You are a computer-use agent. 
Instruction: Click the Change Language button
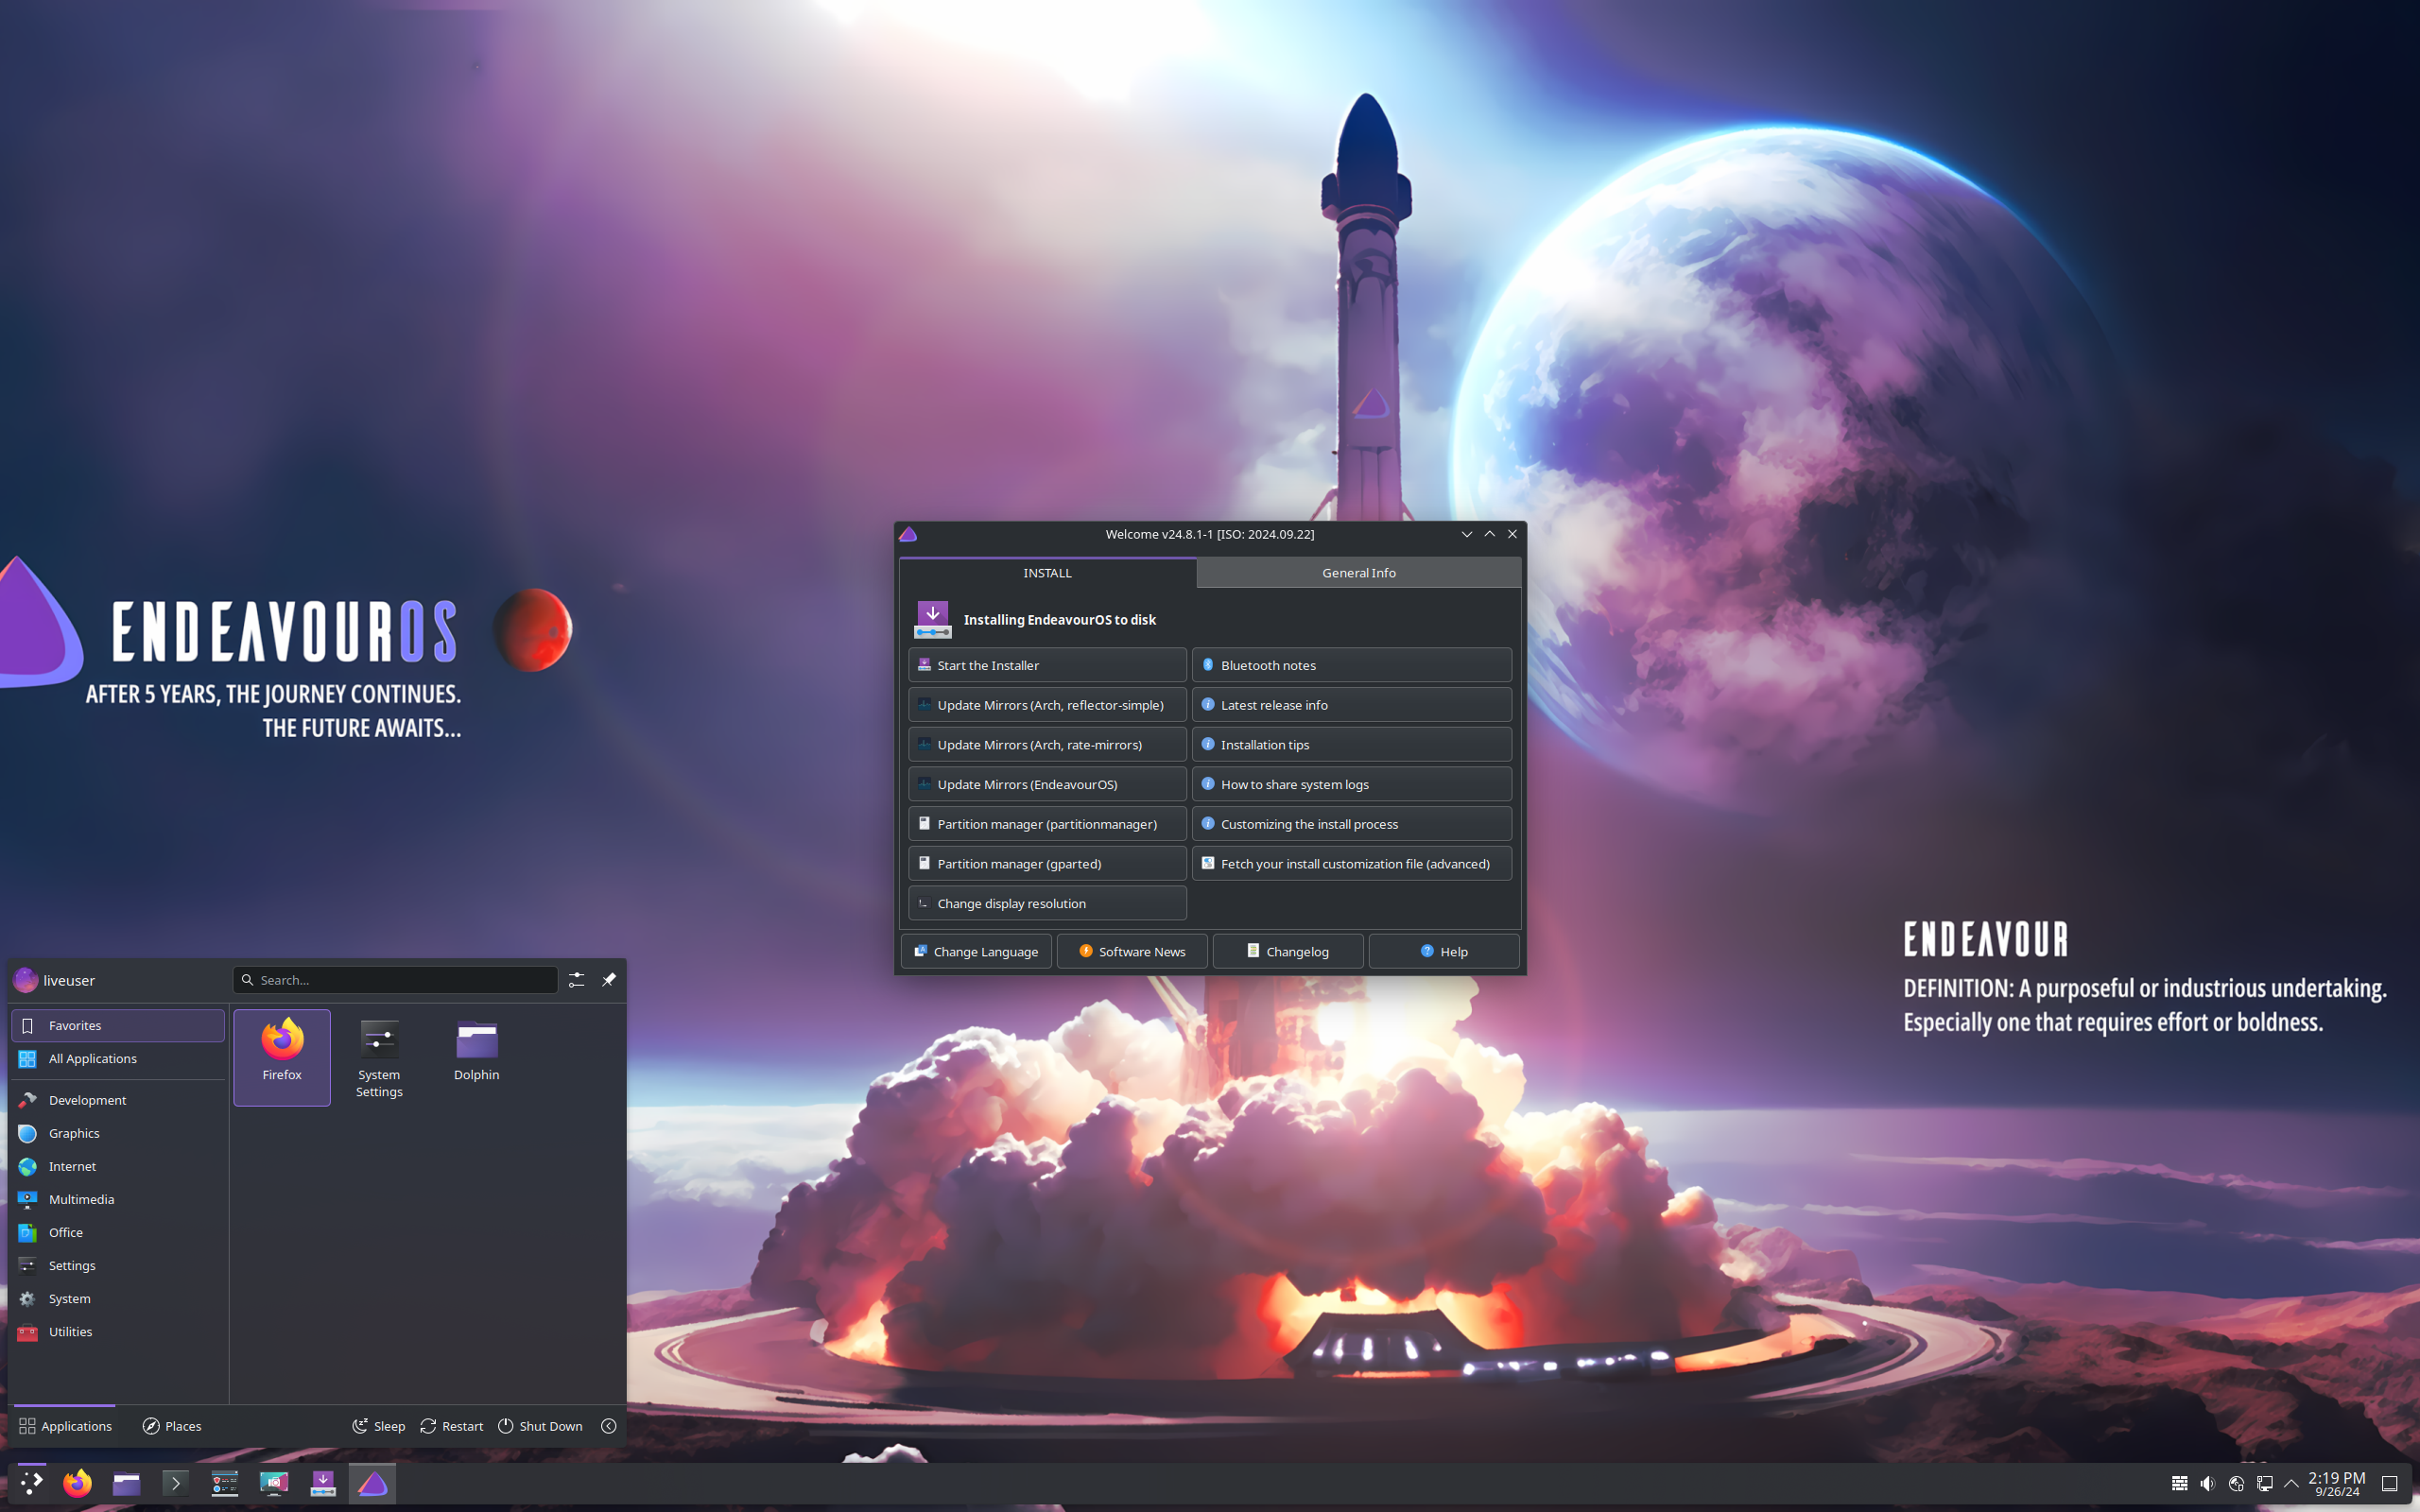pos(976,951)
